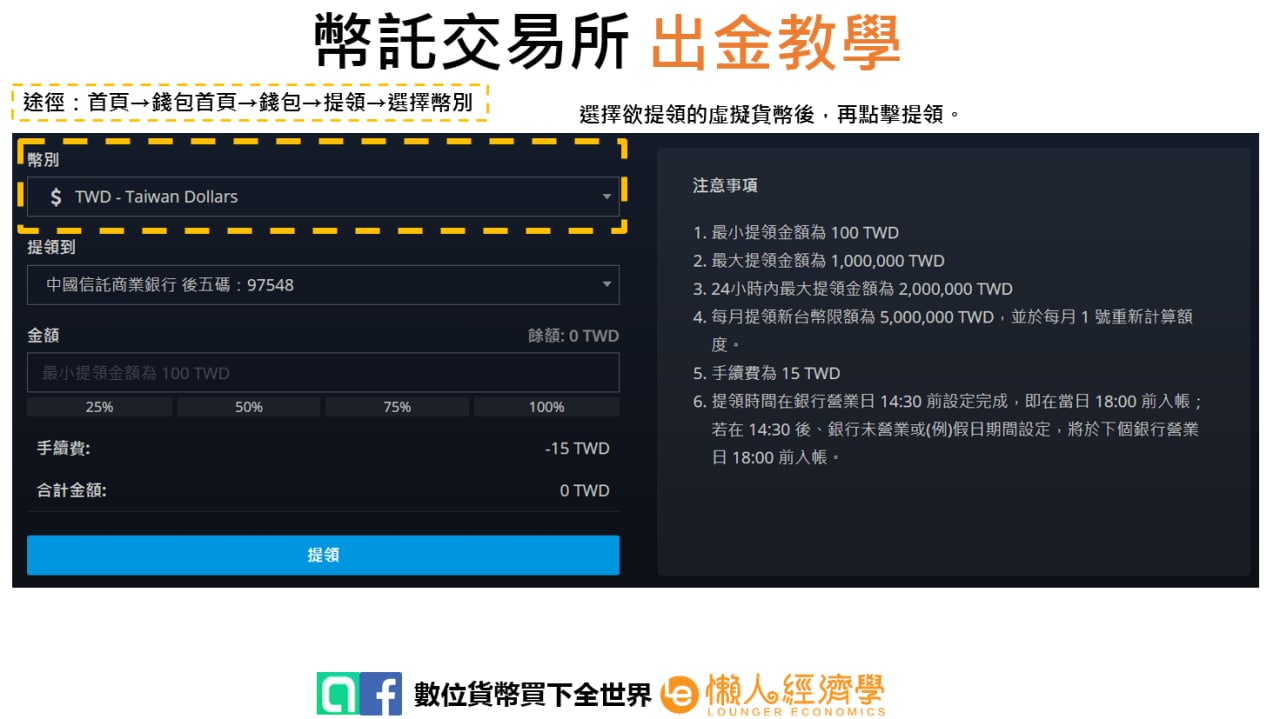The height and width of the screenshot is (719, 1280).
Task: Click the 數位貨幣買下全世界 footer text
Action: coord(532,694)
